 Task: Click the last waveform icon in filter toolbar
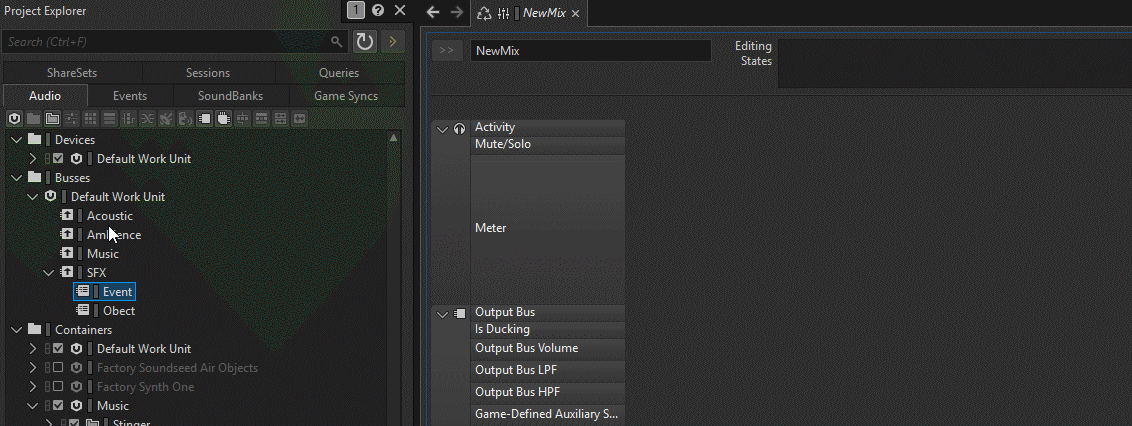tap(299, 118)
